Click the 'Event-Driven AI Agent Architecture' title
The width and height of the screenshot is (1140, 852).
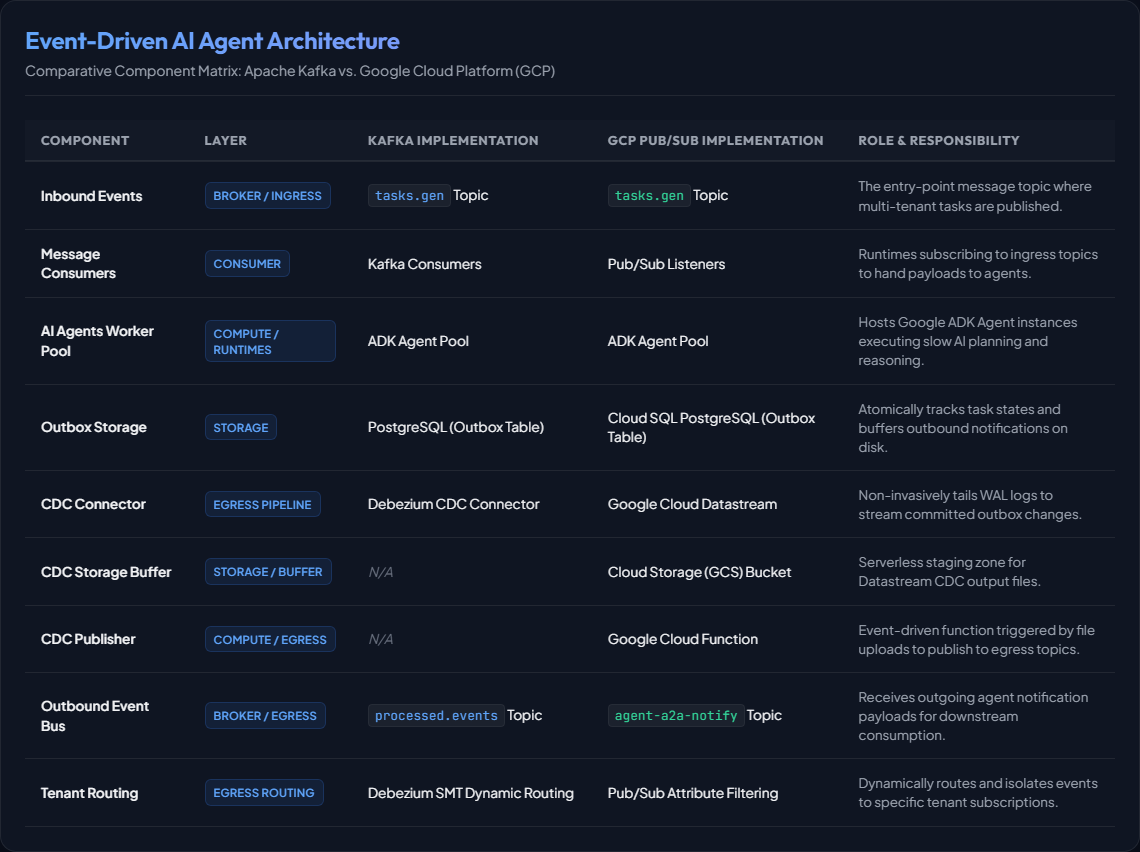click(212, 41)
